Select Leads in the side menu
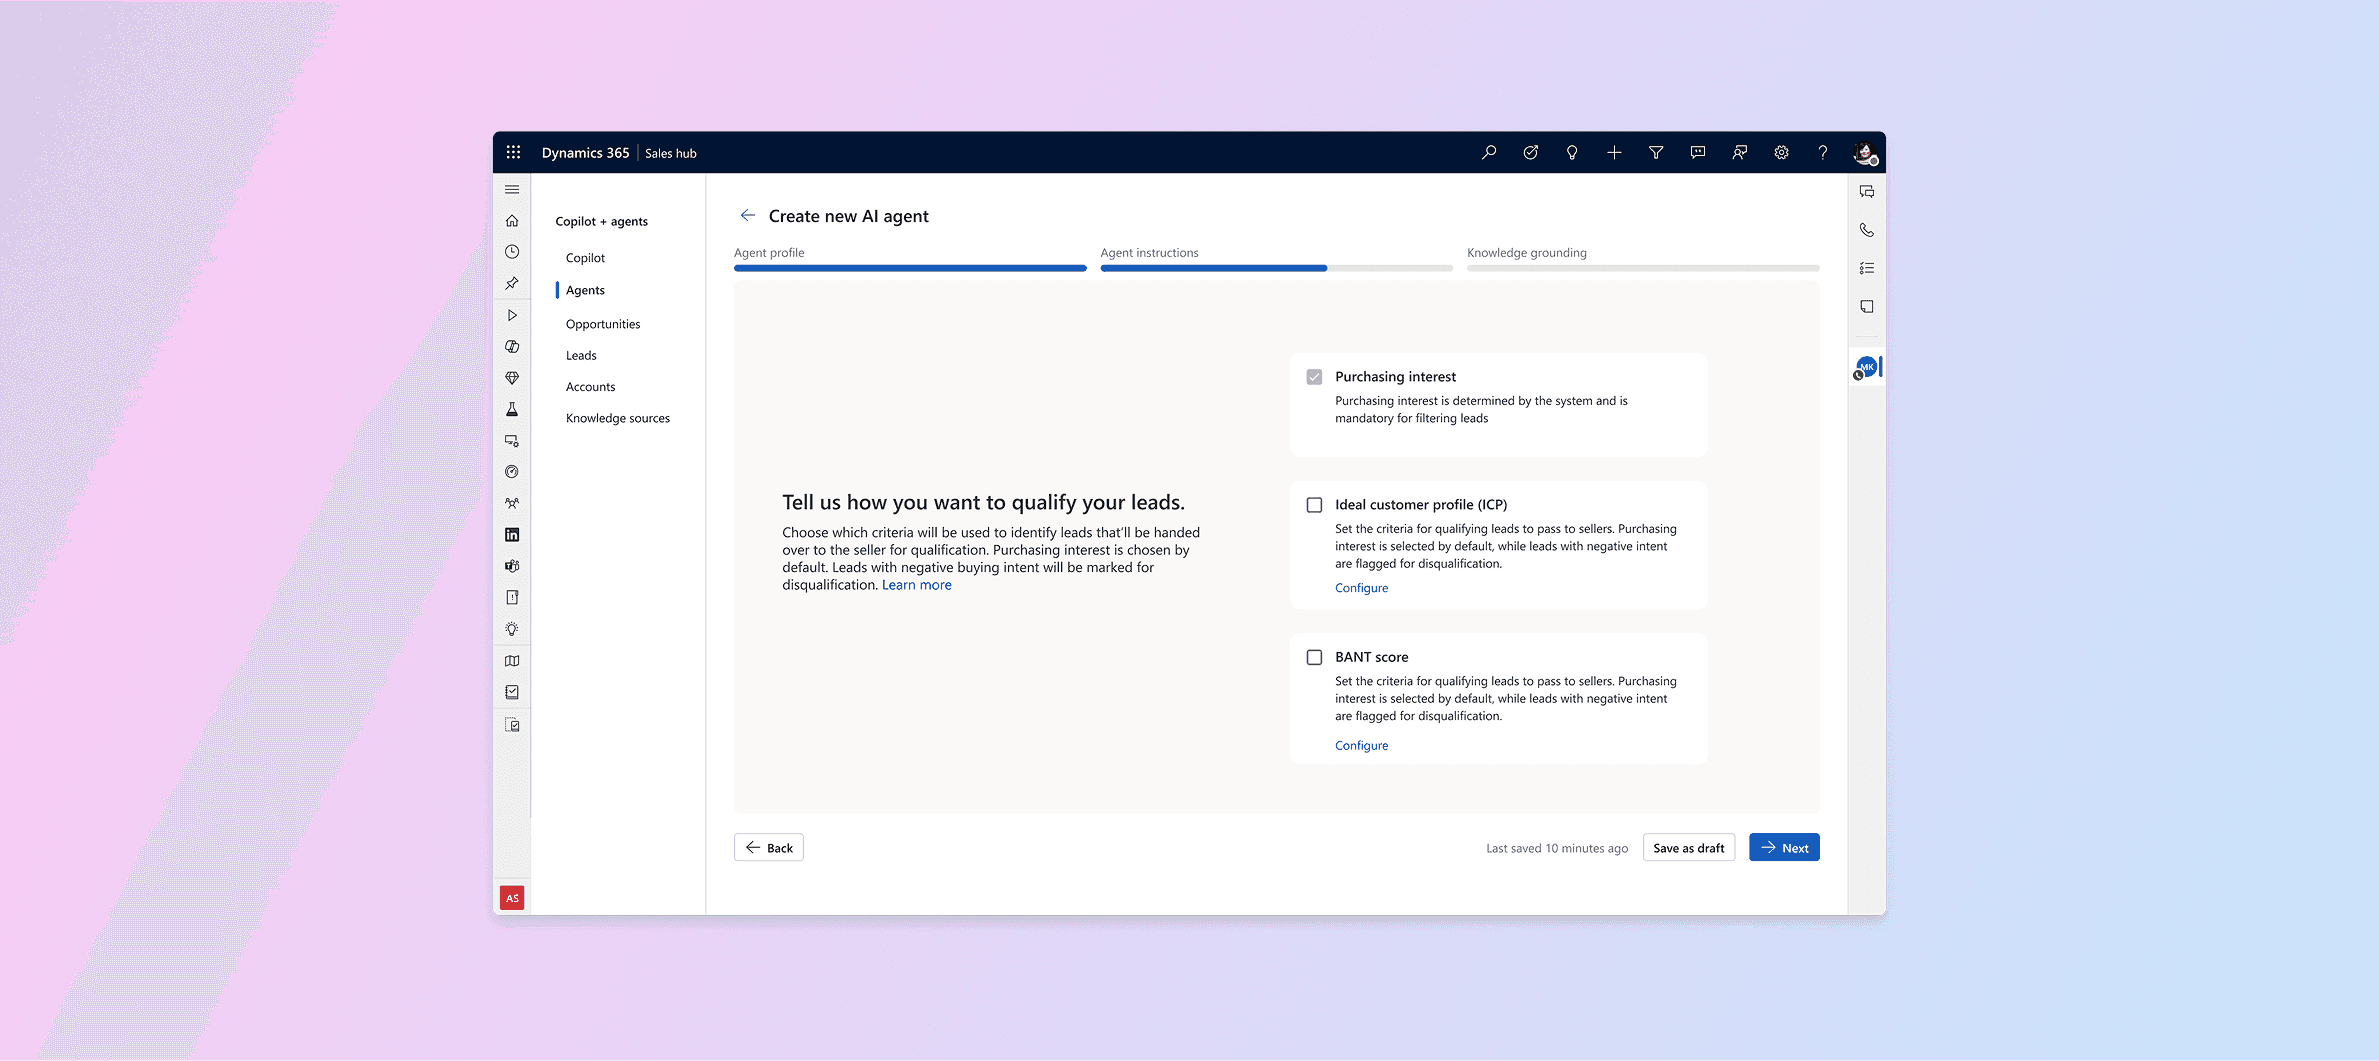Image resolution: width=2379 pixels, height=1061 pixels. pos(581,355)
